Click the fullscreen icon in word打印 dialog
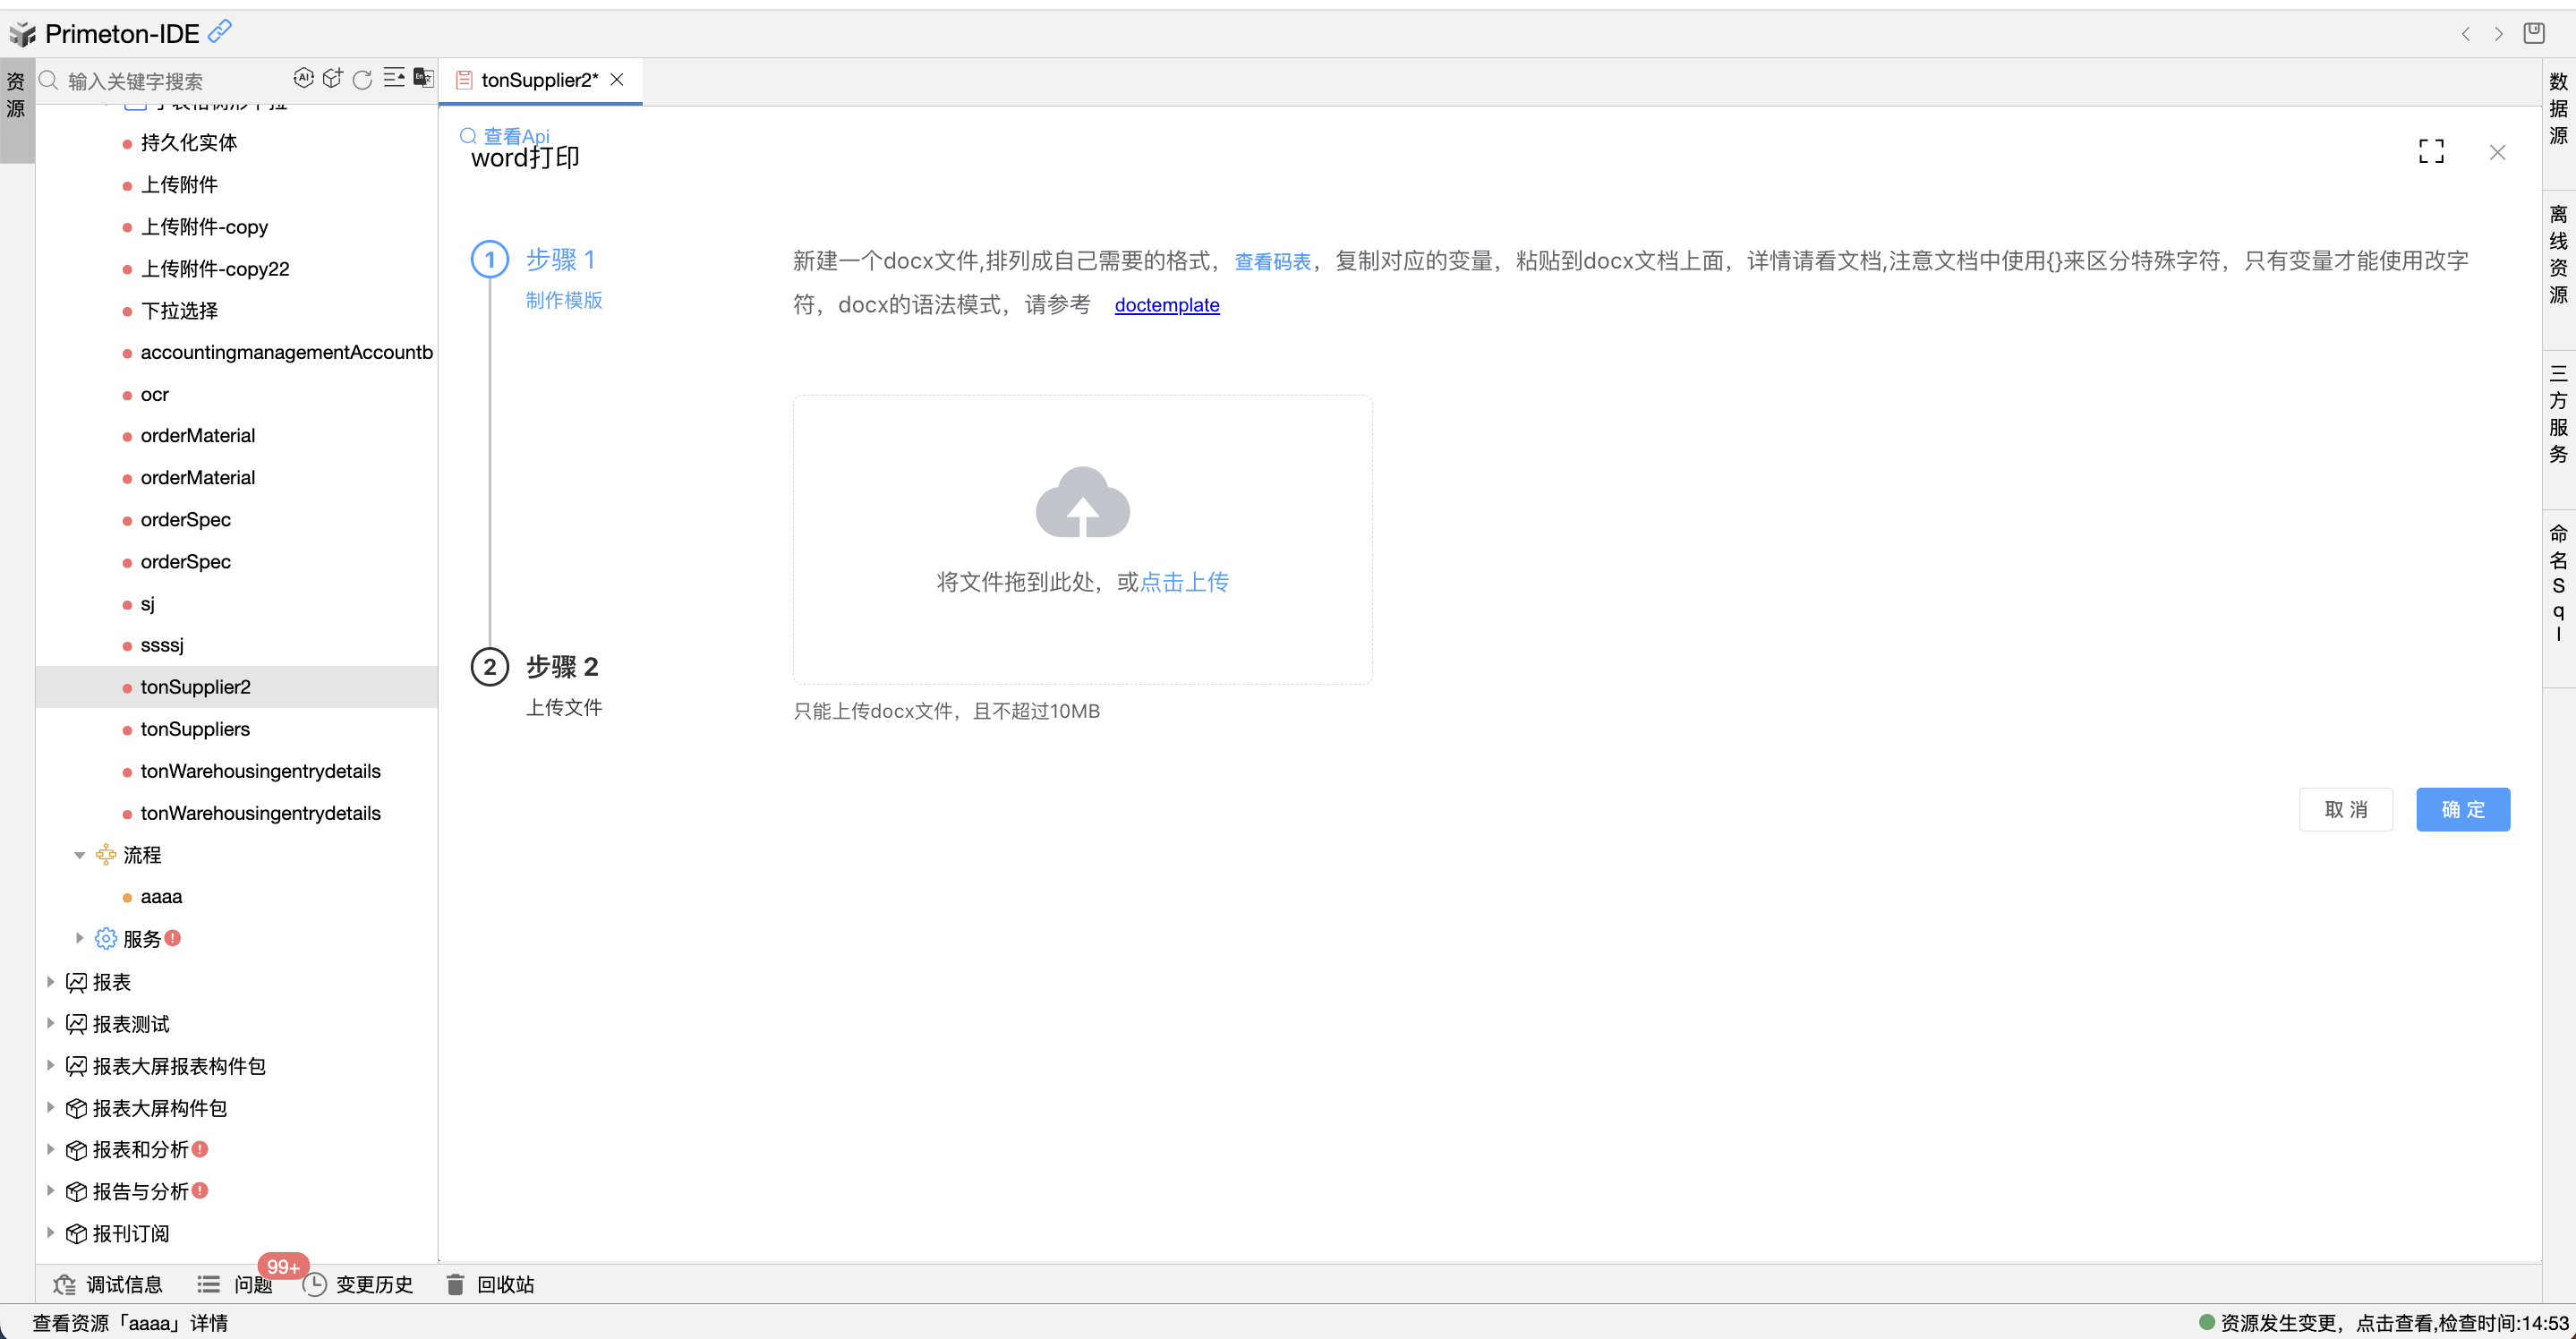 [x=2432, y=151]
